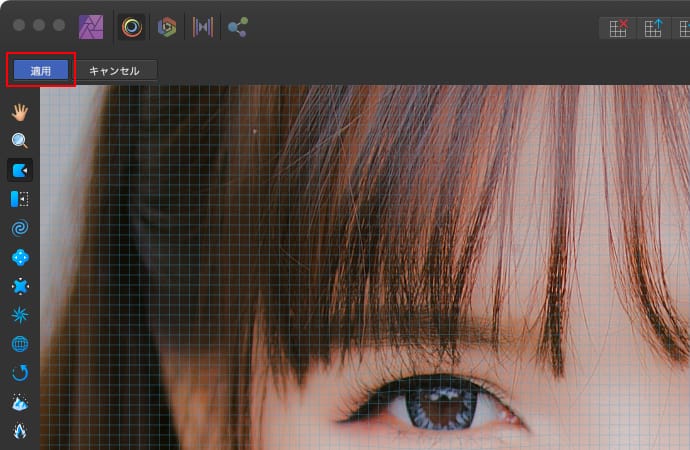The width and height of the screenshot is (690, 450).
Task: Select the Liquify Push Forward tool
Action: (x=20, y=170)
